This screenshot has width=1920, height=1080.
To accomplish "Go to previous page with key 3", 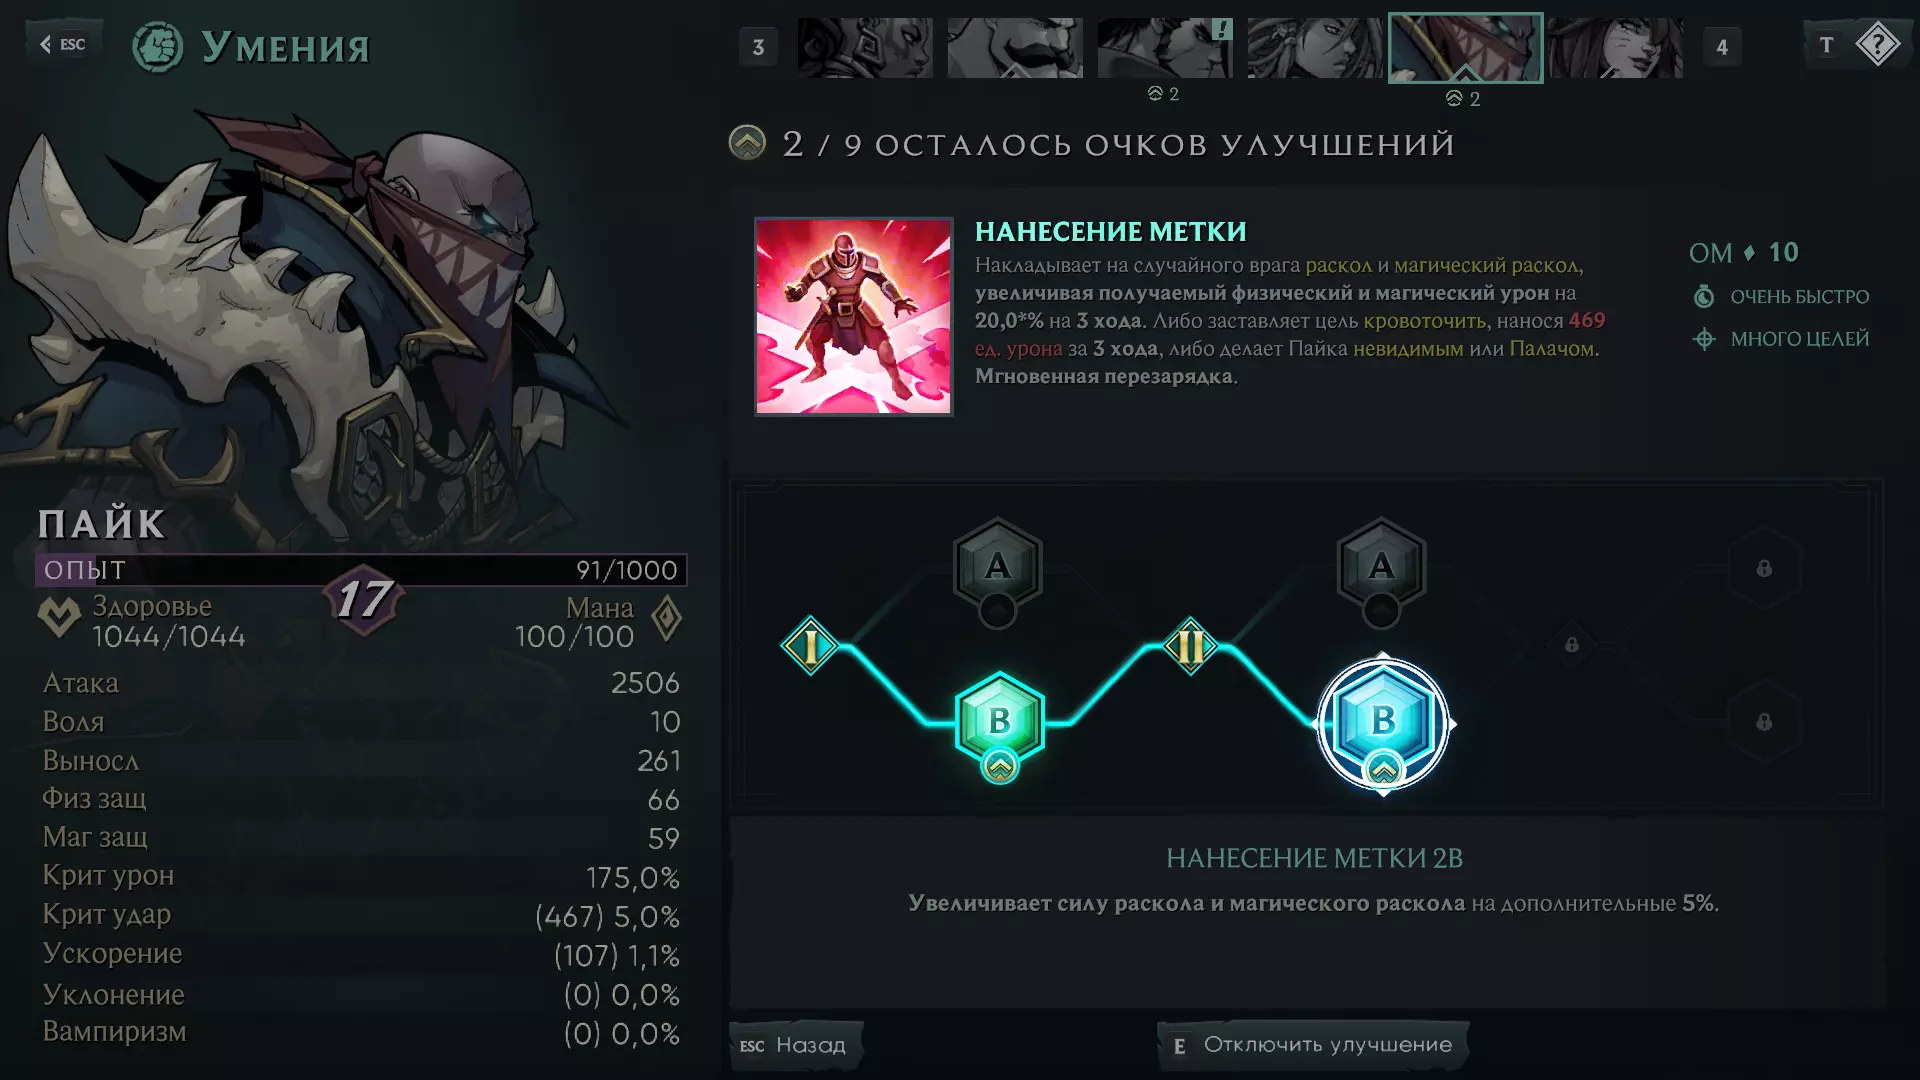I will [x=758, y=47].
